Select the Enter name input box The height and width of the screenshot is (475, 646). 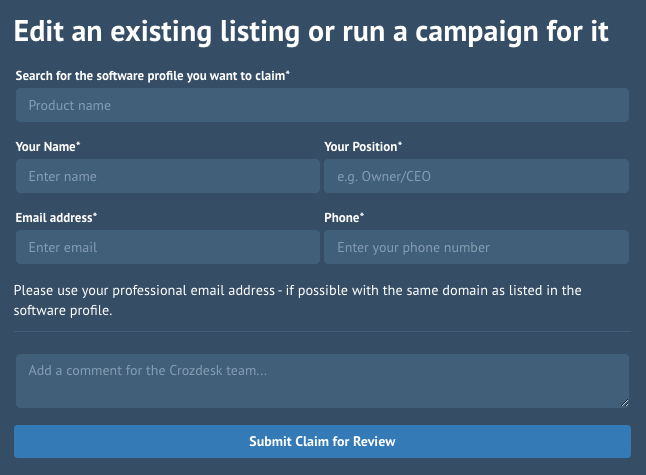[168, 176]
